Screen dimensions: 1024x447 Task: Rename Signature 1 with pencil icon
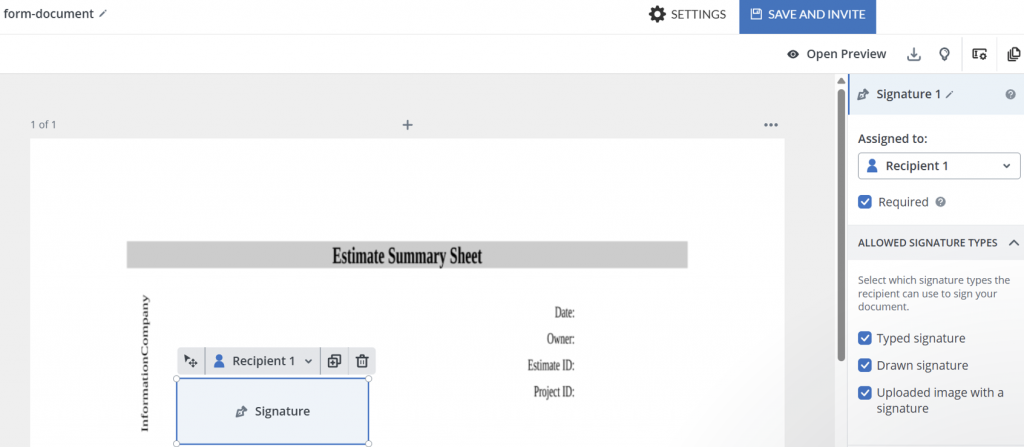tap(950, 95)
